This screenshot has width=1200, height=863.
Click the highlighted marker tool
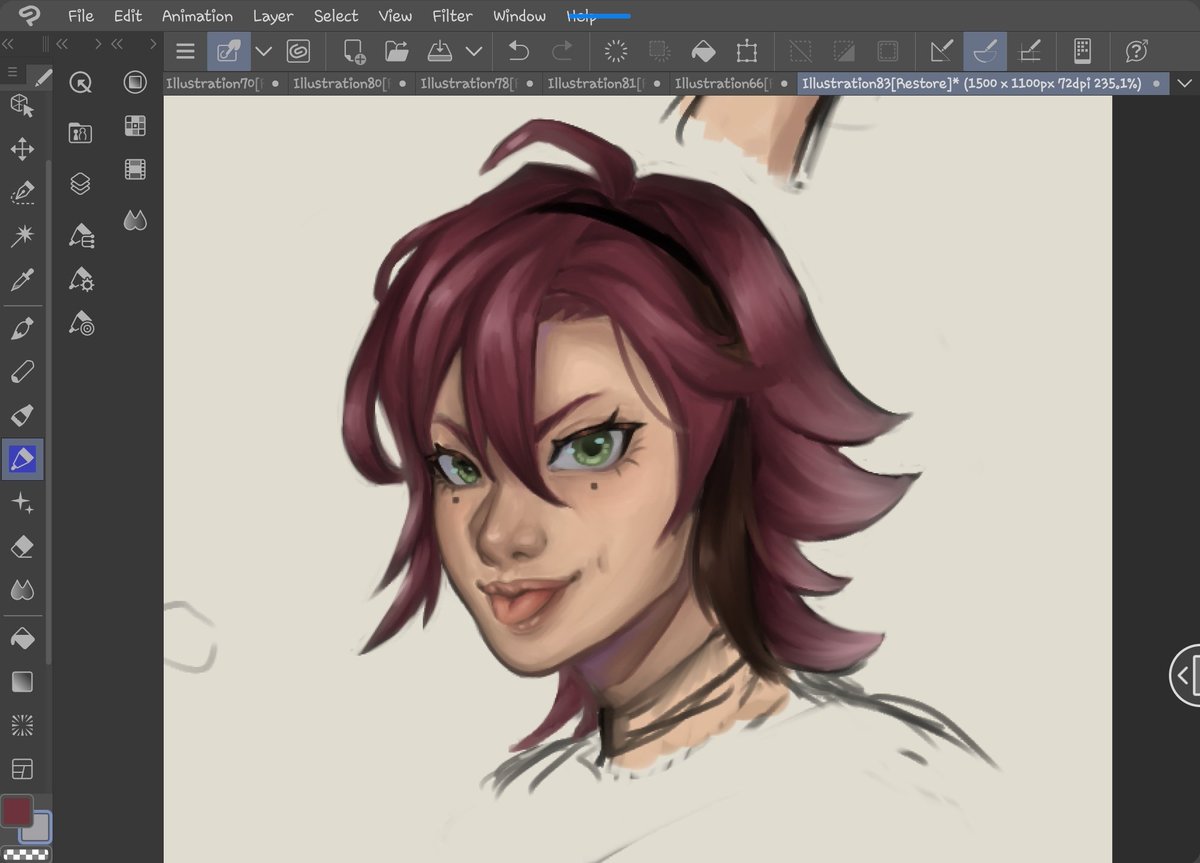coord(22,459)
